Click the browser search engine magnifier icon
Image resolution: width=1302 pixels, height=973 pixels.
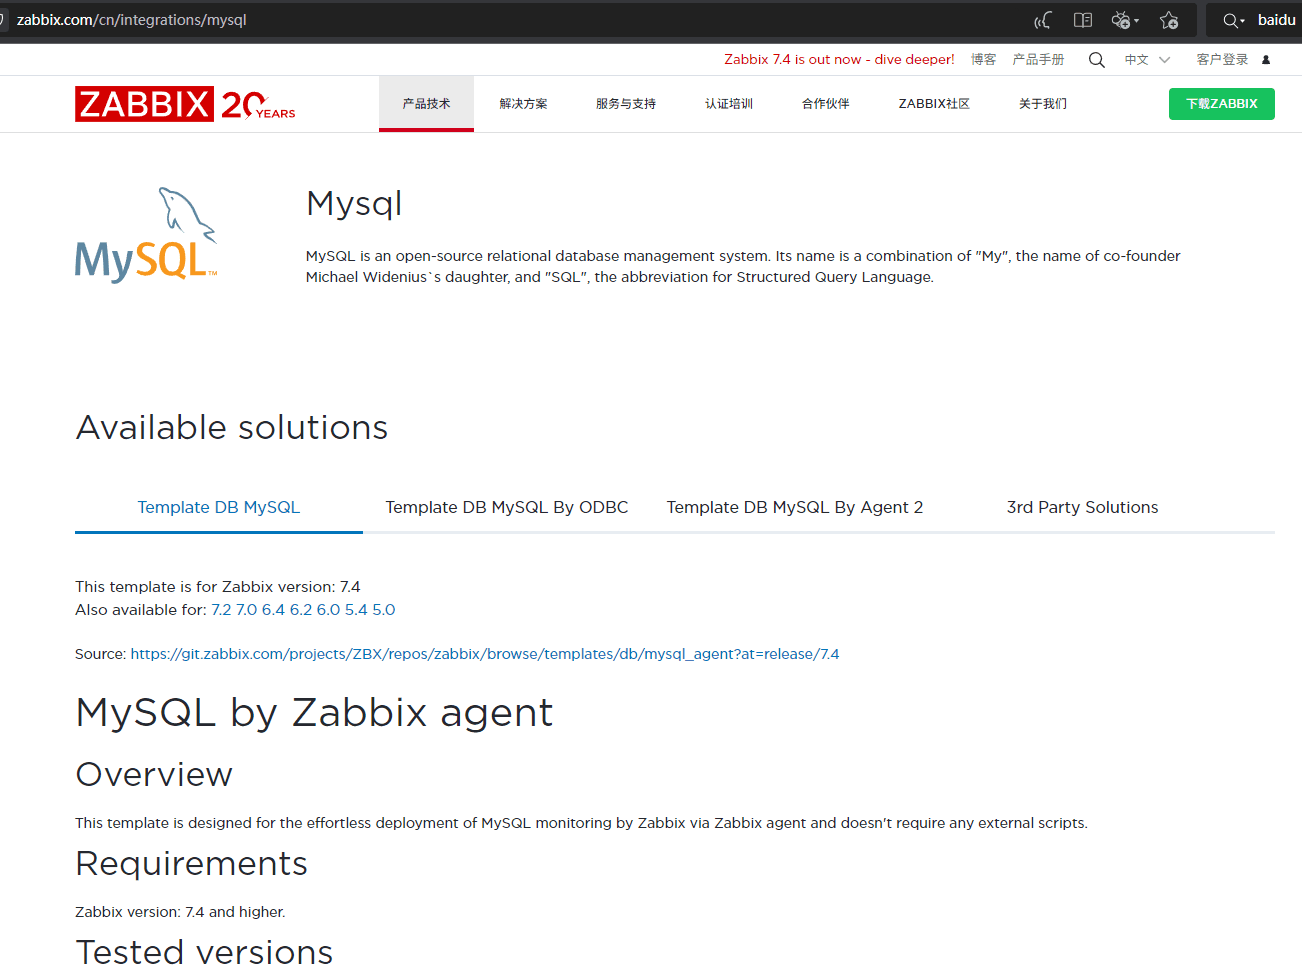tap(1230, 20)
